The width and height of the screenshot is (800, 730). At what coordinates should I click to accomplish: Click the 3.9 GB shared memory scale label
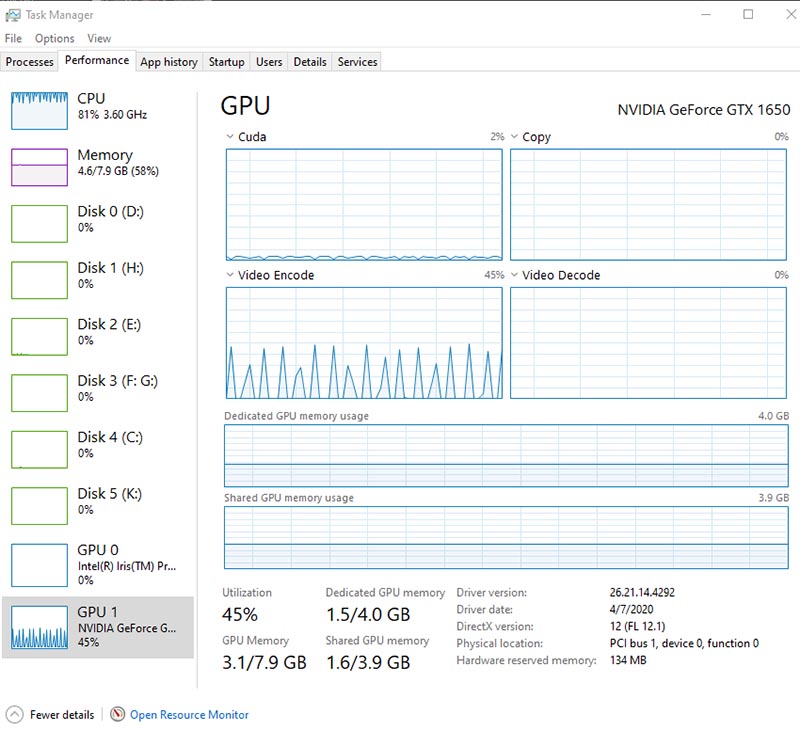point(773,497)
